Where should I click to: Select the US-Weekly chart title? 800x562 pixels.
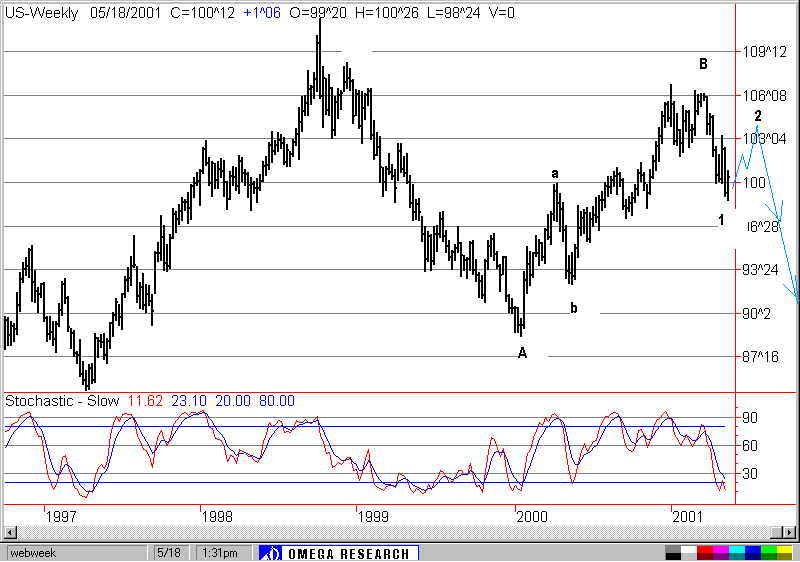[41, 13]
